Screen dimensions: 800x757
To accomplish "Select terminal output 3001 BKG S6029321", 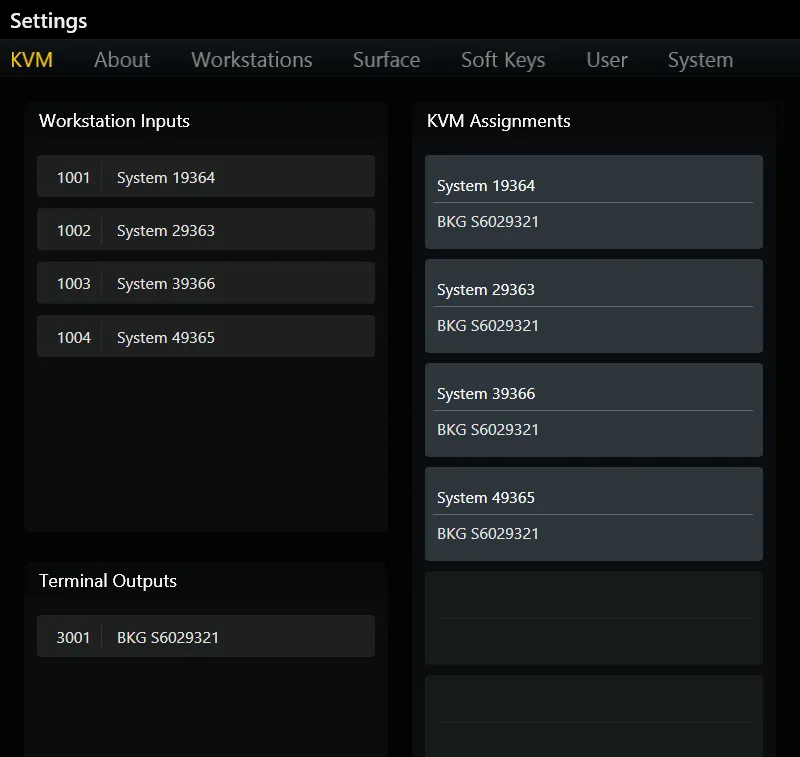I will [206, 637].
